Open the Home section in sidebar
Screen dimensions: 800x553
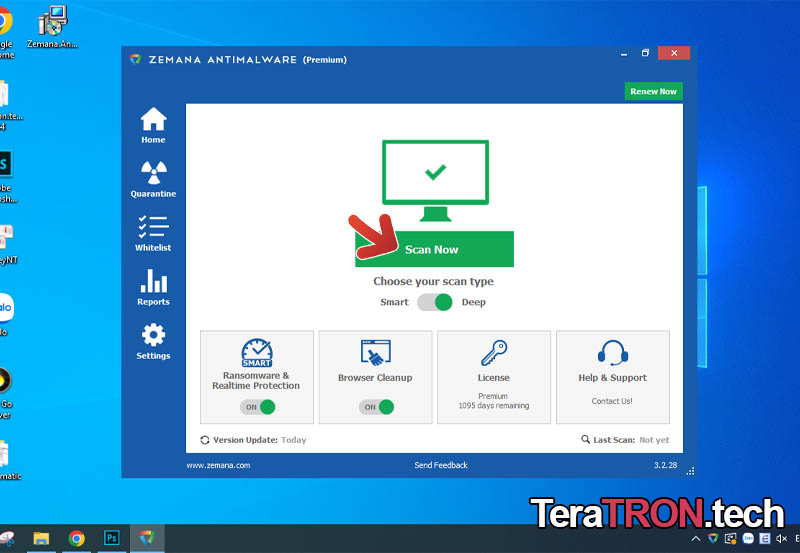pos(153,125)
